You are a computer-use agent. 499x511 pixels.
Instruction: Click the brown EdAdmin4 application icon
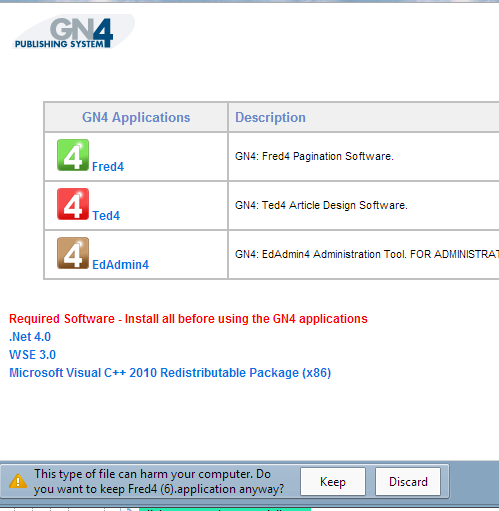pos(73,253)
